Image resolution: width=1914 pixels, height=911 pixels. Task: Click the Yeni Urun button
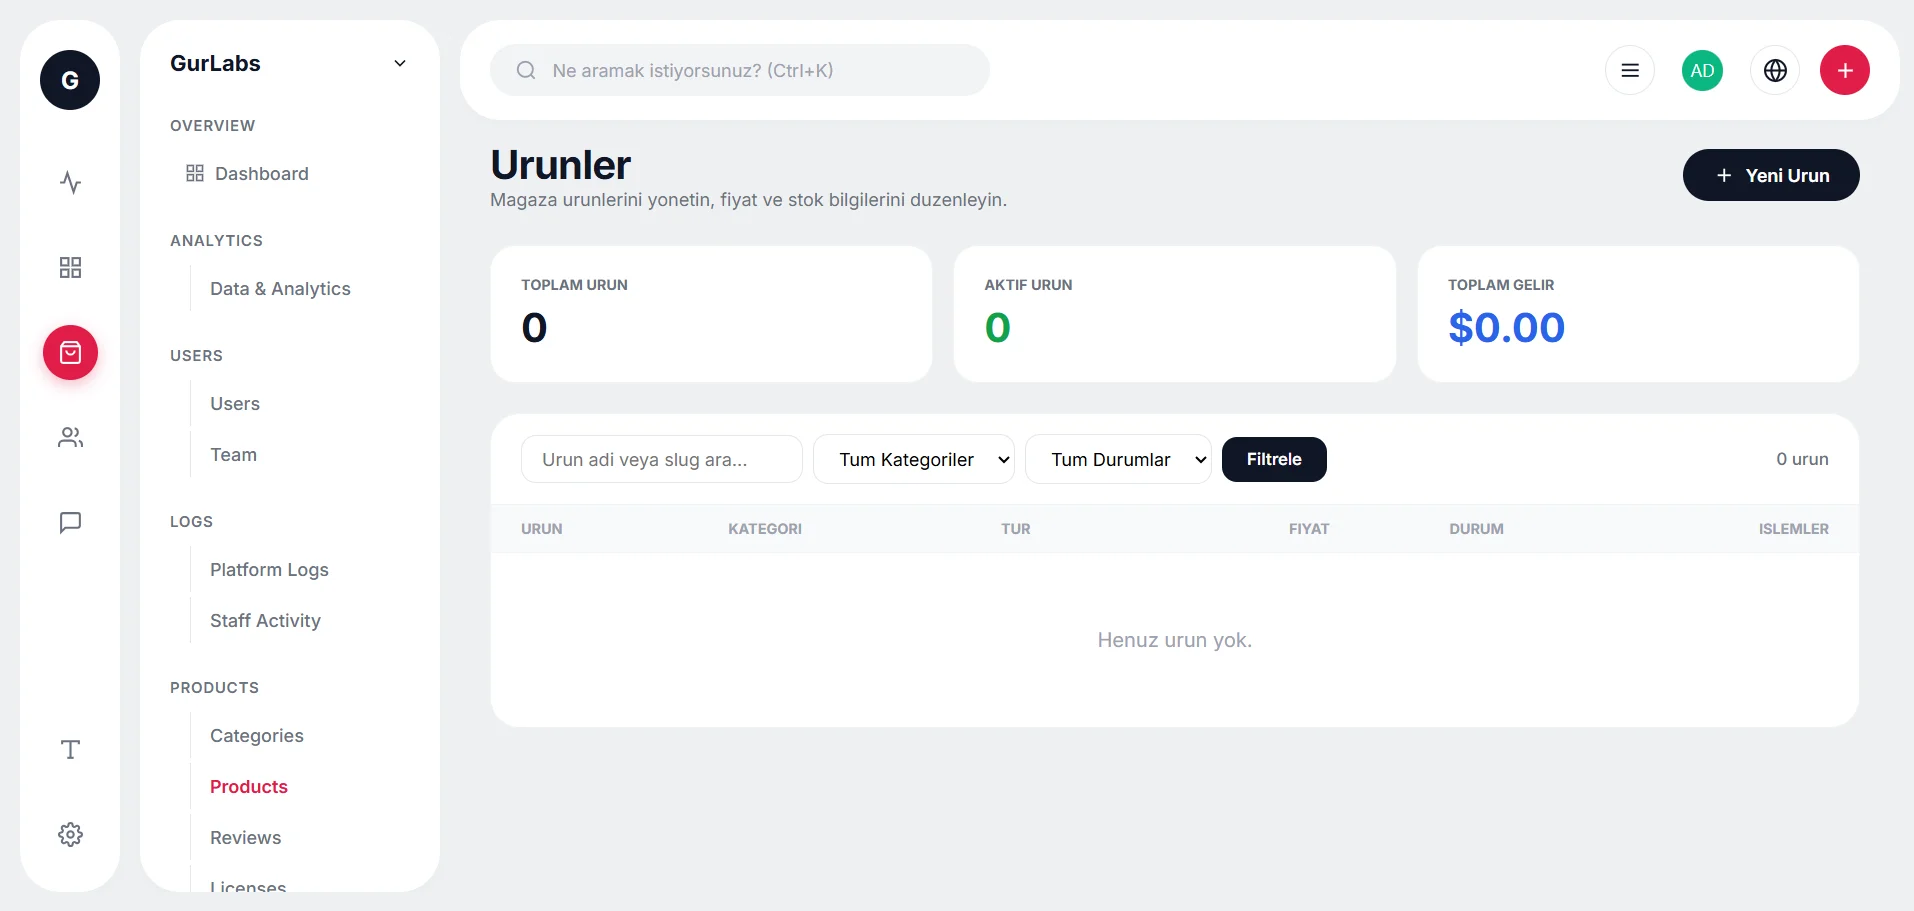tap(1771, 175)
